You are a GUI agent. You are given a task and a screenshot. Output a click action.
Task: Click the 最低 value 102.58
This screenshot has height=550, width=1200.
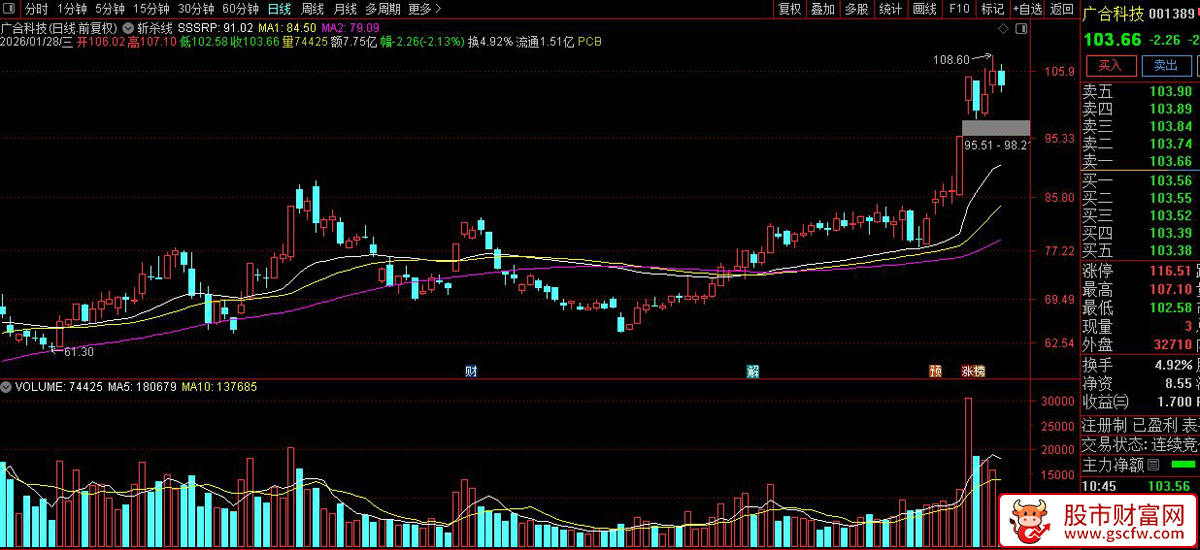tap(1171, 307)
